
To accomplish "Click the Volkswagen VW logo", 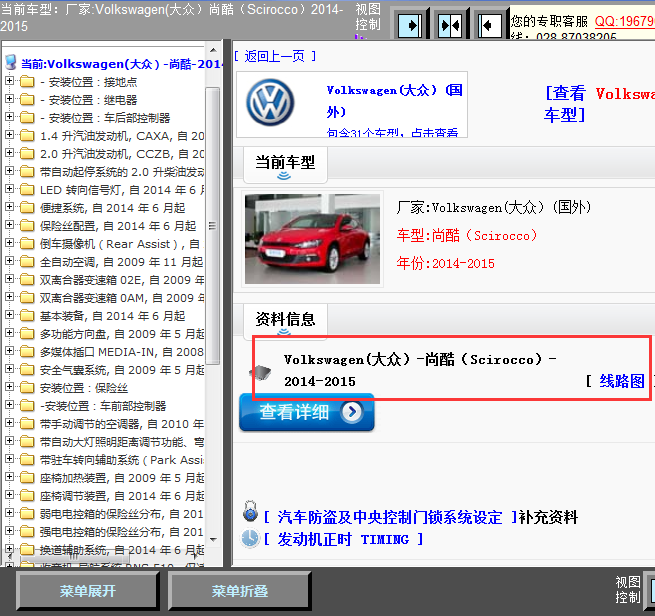I will tap(270, 102).
